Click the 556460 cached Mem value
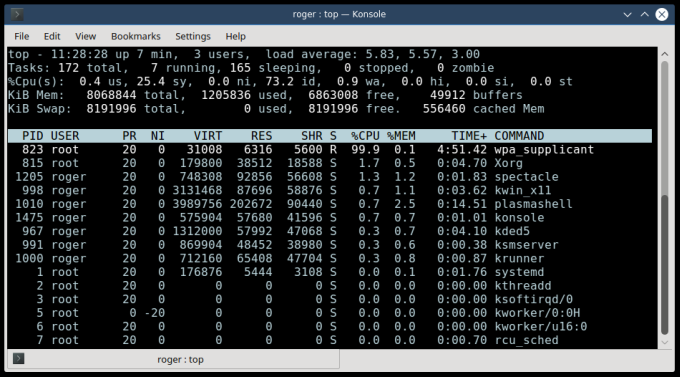 tap(444, 109)
